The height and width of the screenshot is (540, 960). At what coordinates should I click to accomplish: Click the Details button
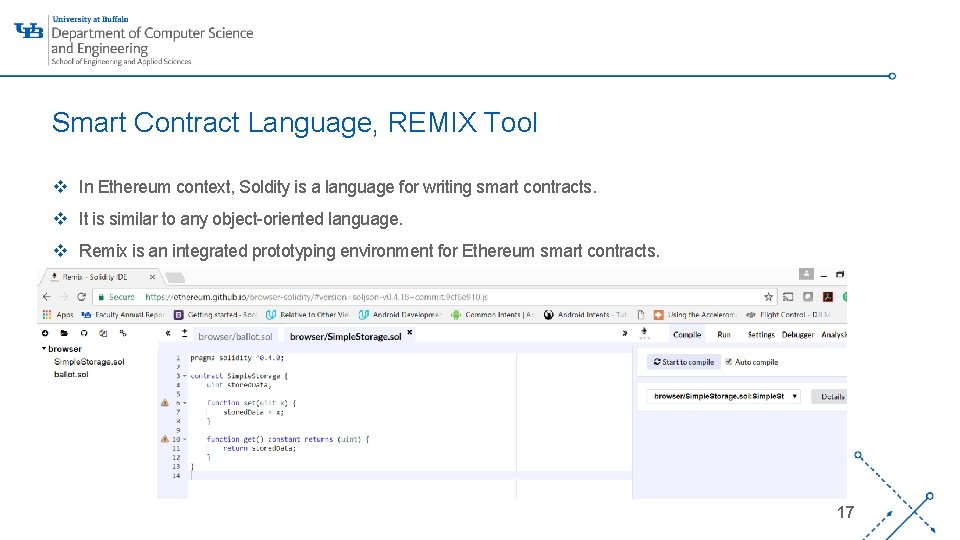click(830, 397)
